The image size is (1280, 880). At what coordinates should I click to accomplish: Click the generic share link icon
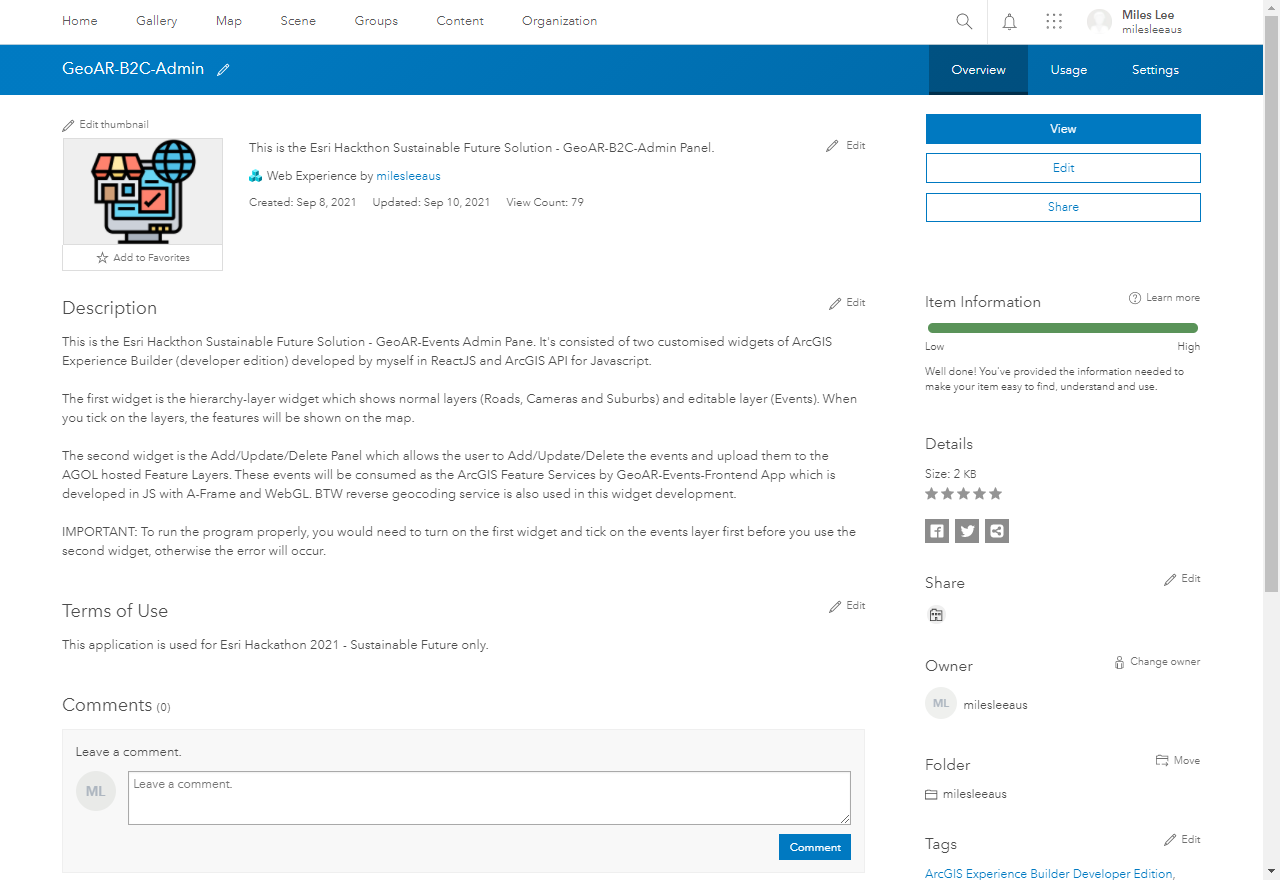coord(997,531)
